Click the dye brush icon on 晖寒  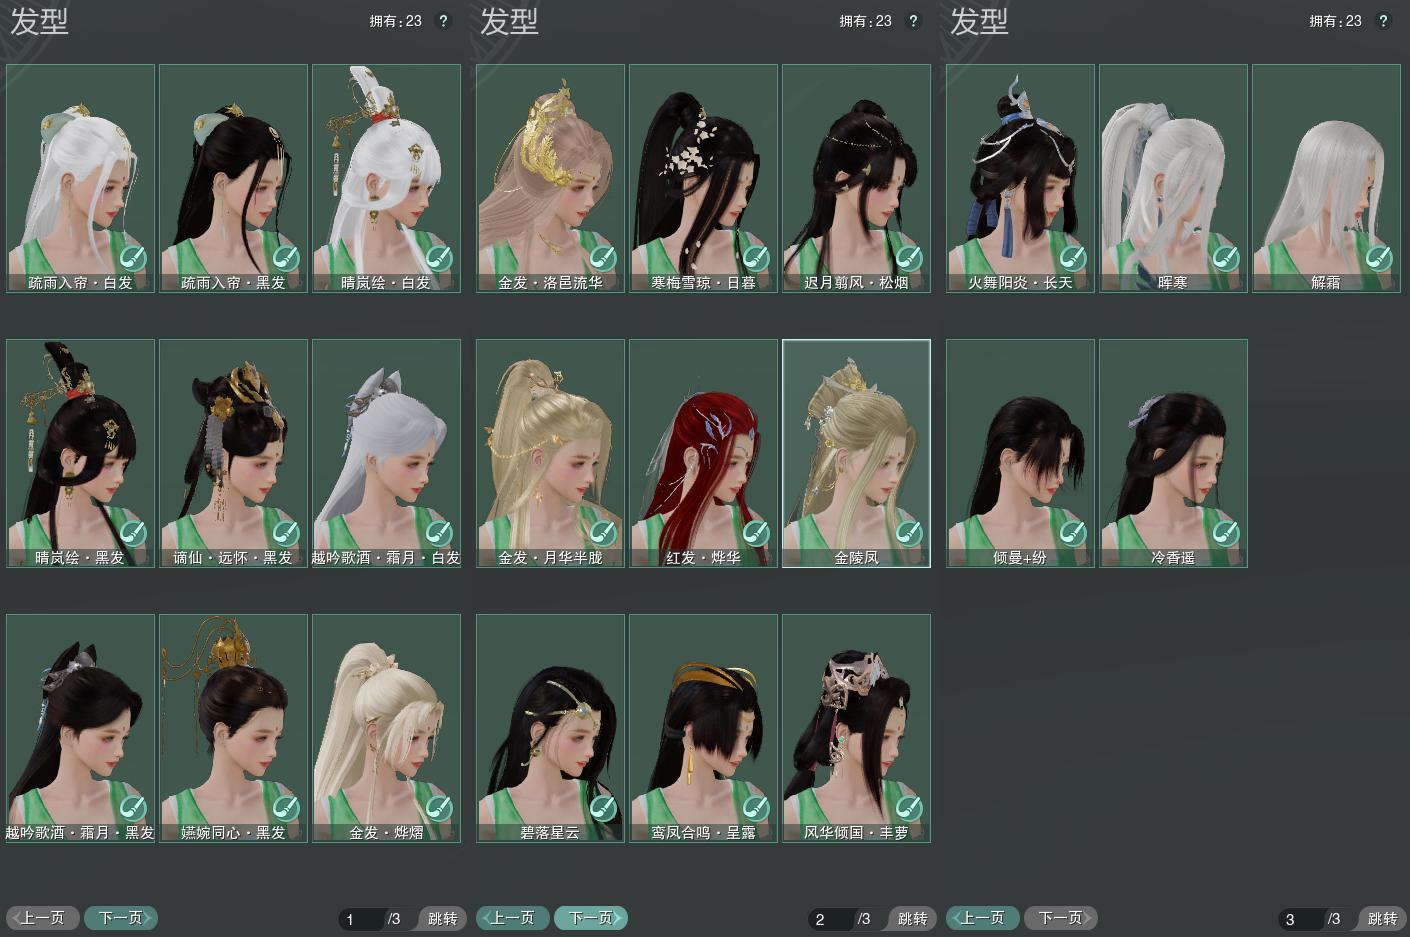(x=1226, y=258)
